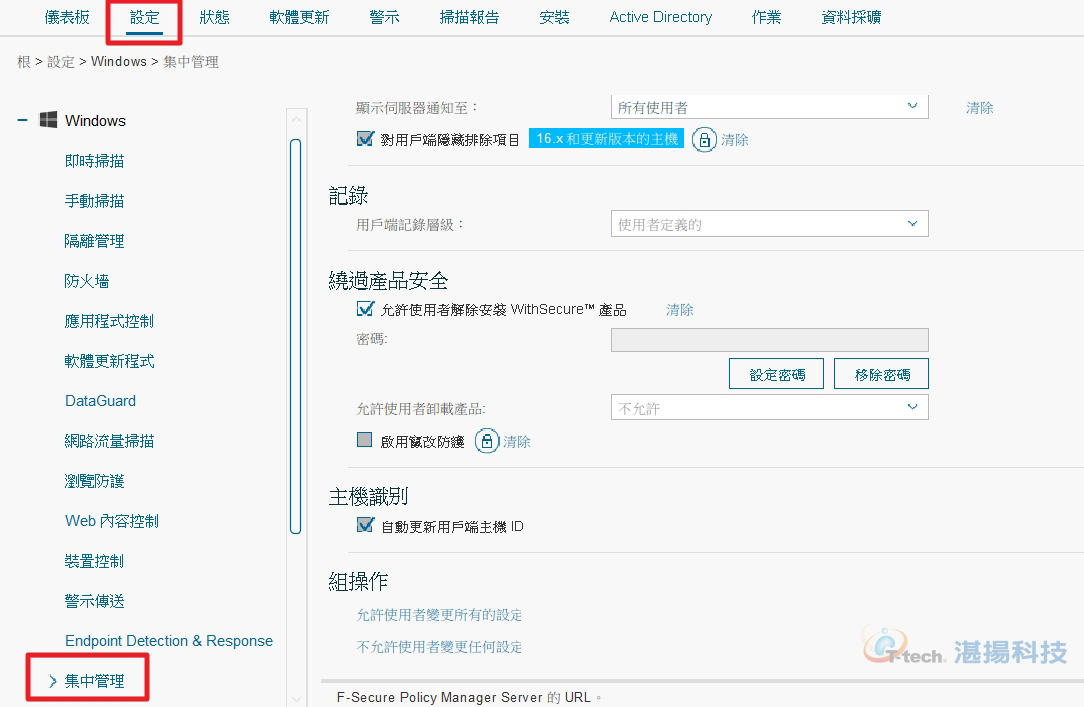Viewport: 1084px width, 707px height.
Task: Toggle 對用戶端隱藏排除項目 checkbox
Action: click(365, 138)
